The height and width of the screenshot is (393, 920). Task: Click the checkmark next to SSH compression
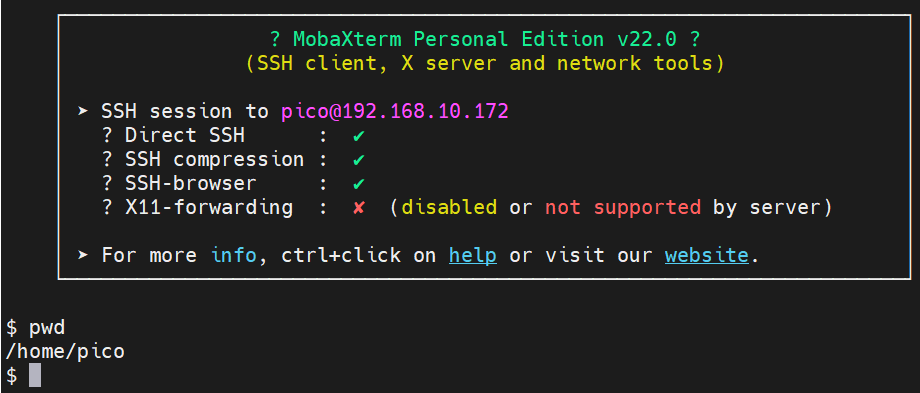click(359, 160)
